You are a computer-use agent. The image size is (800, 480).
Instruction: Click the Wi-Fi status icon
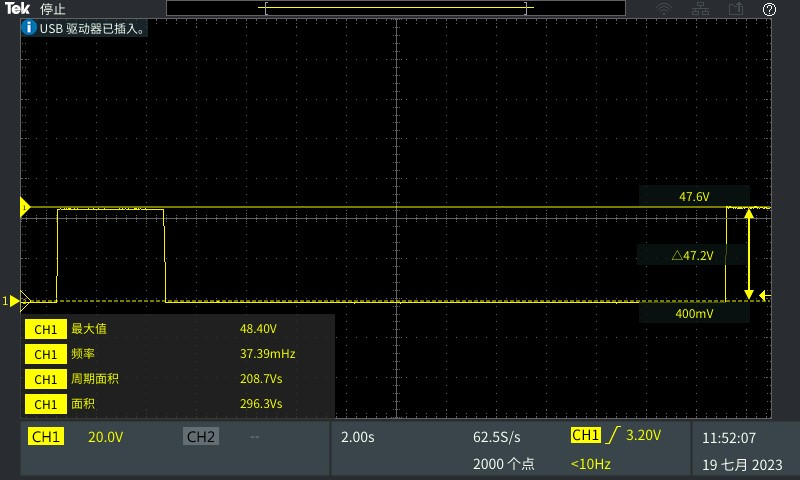pyautogui.click(x=663, y=9)
